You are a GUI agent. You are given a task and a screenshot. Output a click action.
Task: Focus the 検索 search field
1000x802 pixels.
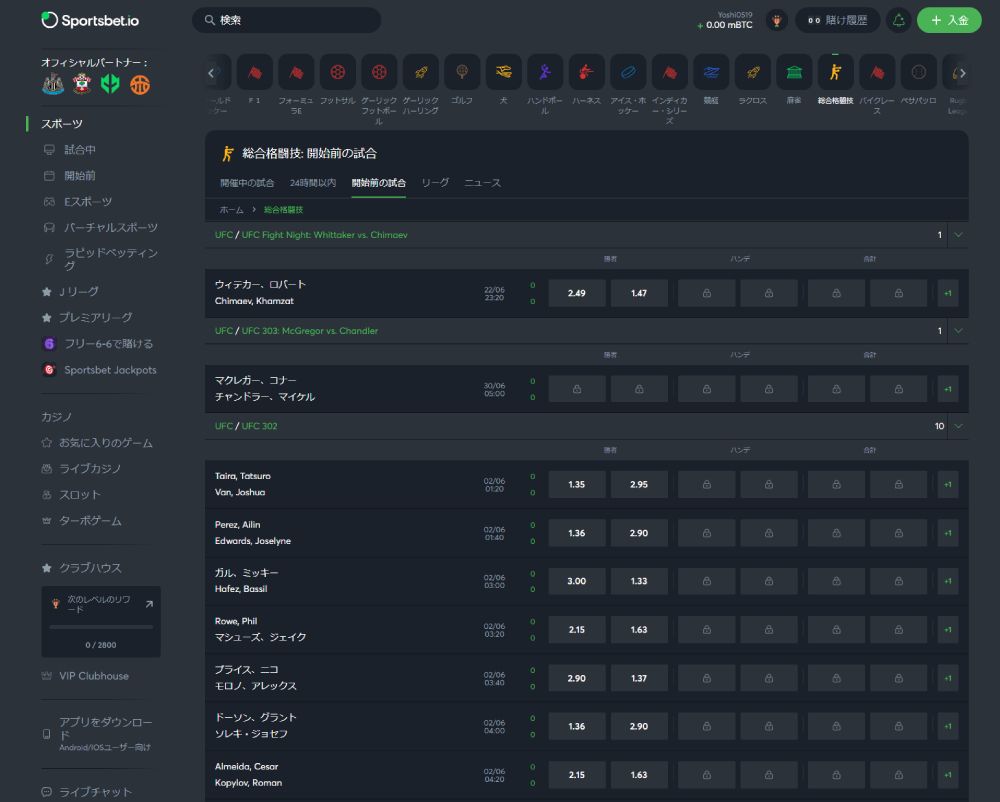pyautogui.click(x=286, y=20)
